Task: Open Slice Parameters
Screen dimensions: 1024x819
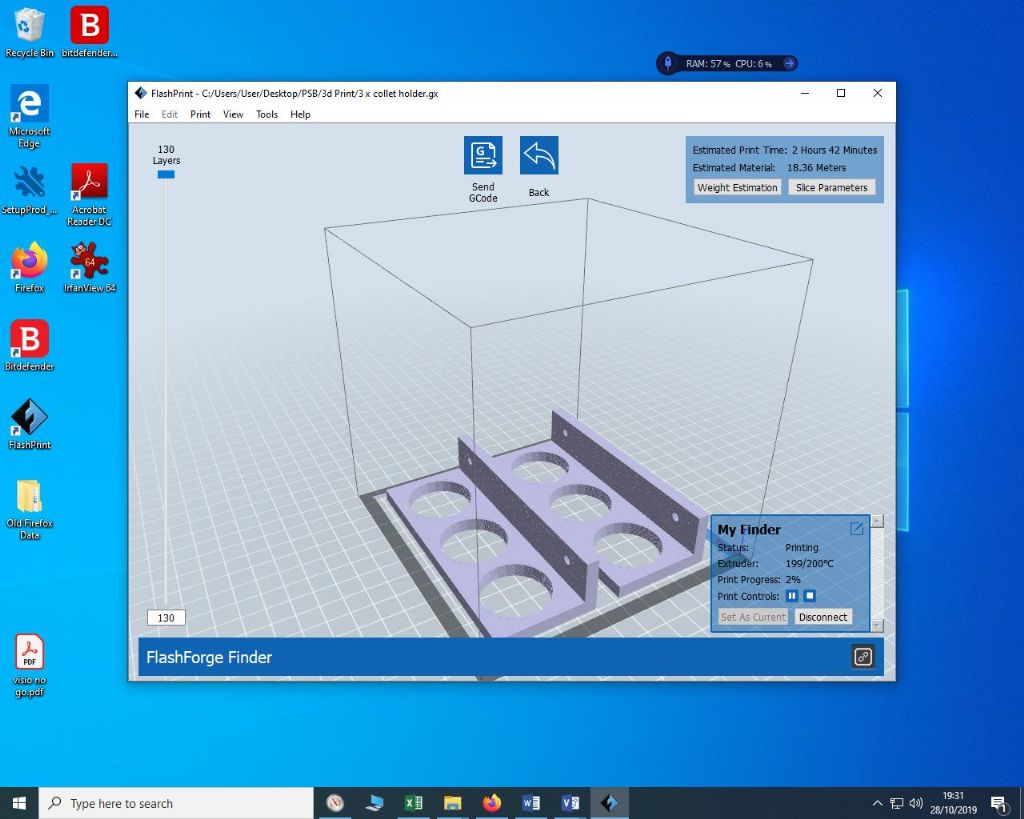Action: pos(831,187)
